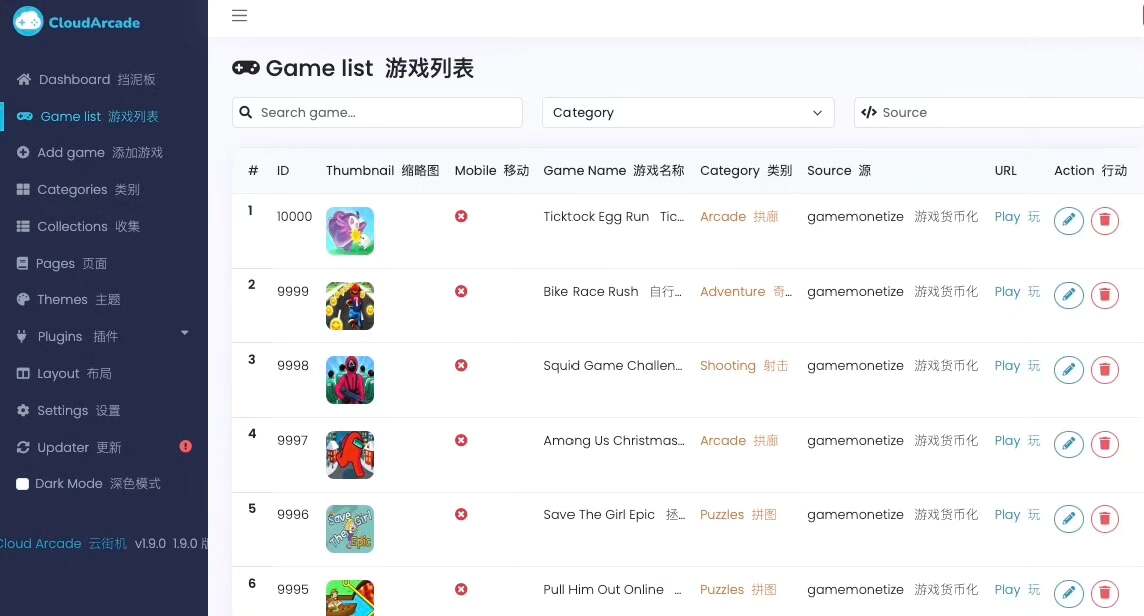The image size is (1144, 616).
Task: Toggle the Dark Mode switch
Action: click(23, 483)
